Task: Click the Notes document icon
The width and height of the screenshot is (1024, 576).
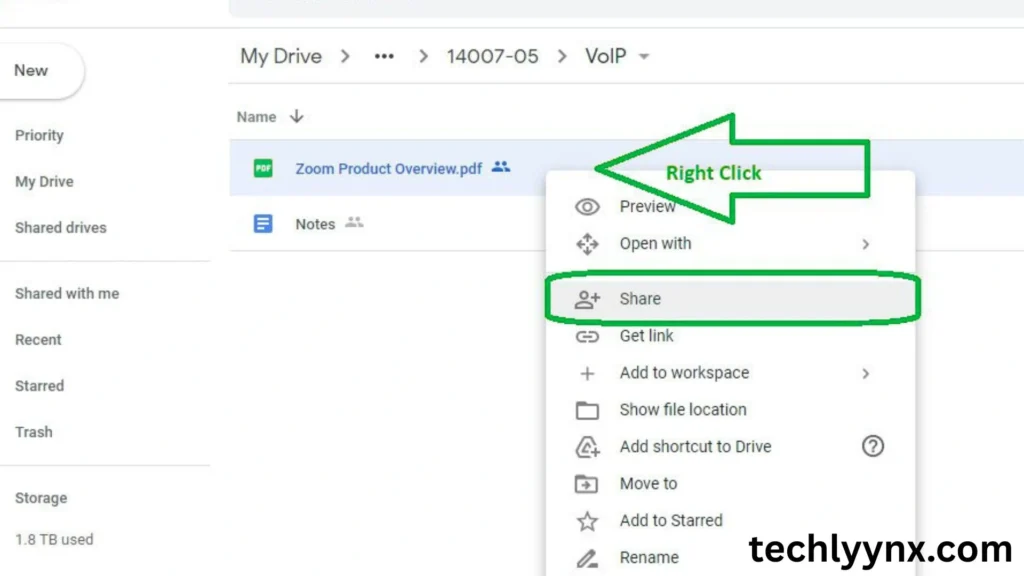Action: (x=263, y=223)
